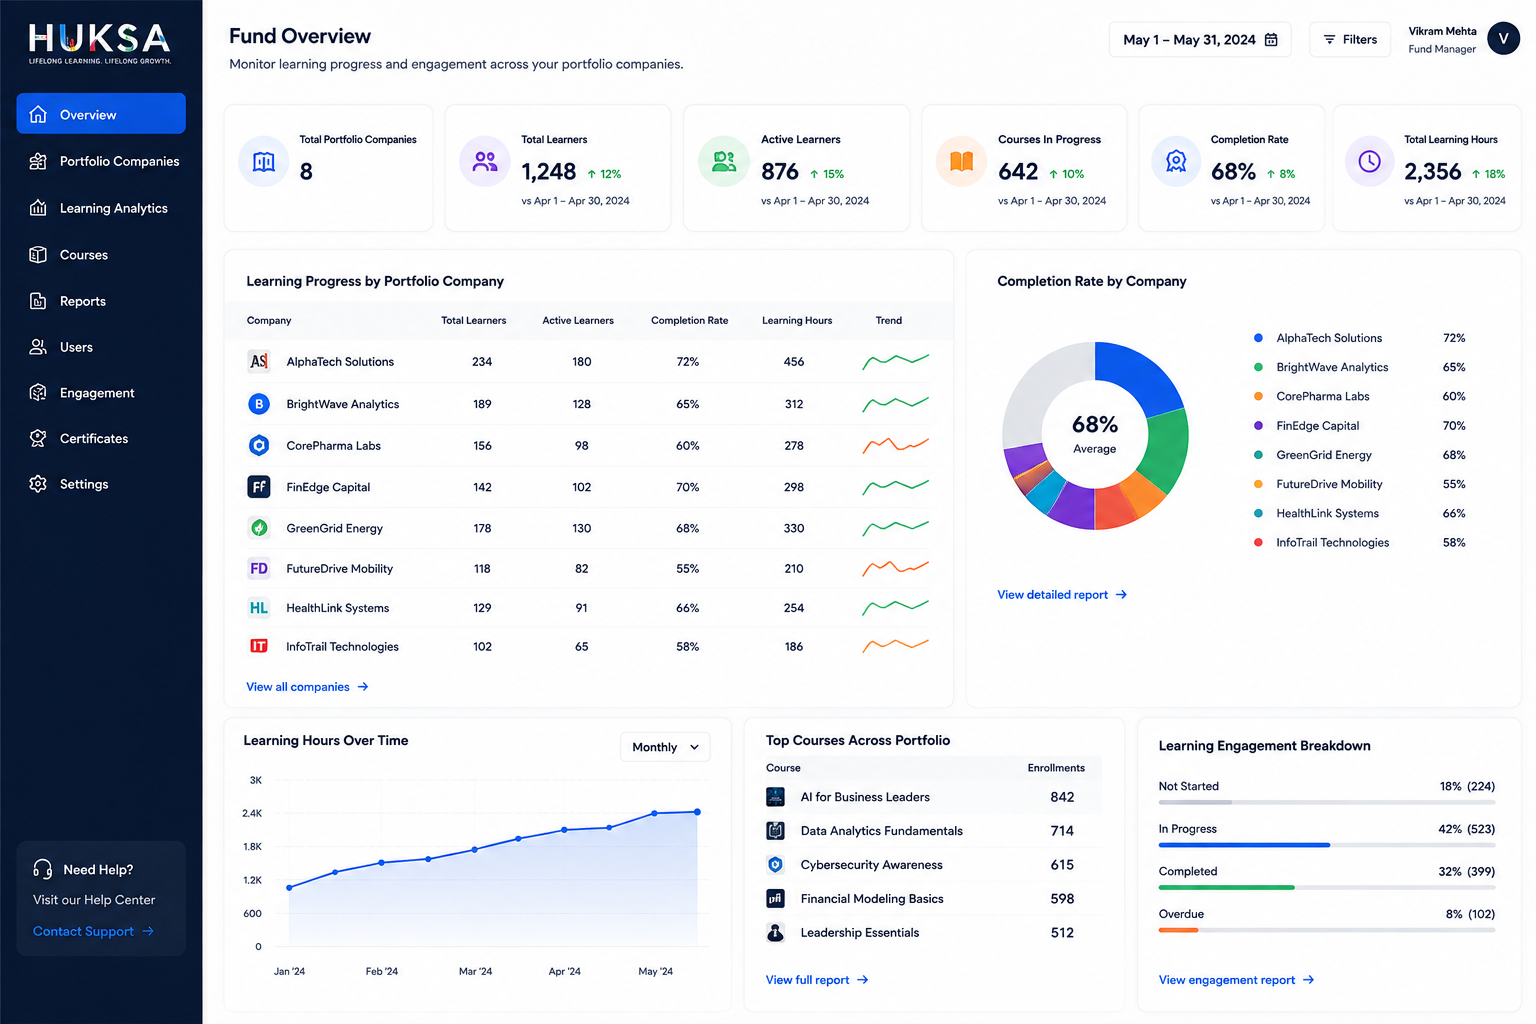Click the last data point on hours chart

pyautogui.click(x=697, y=812)
